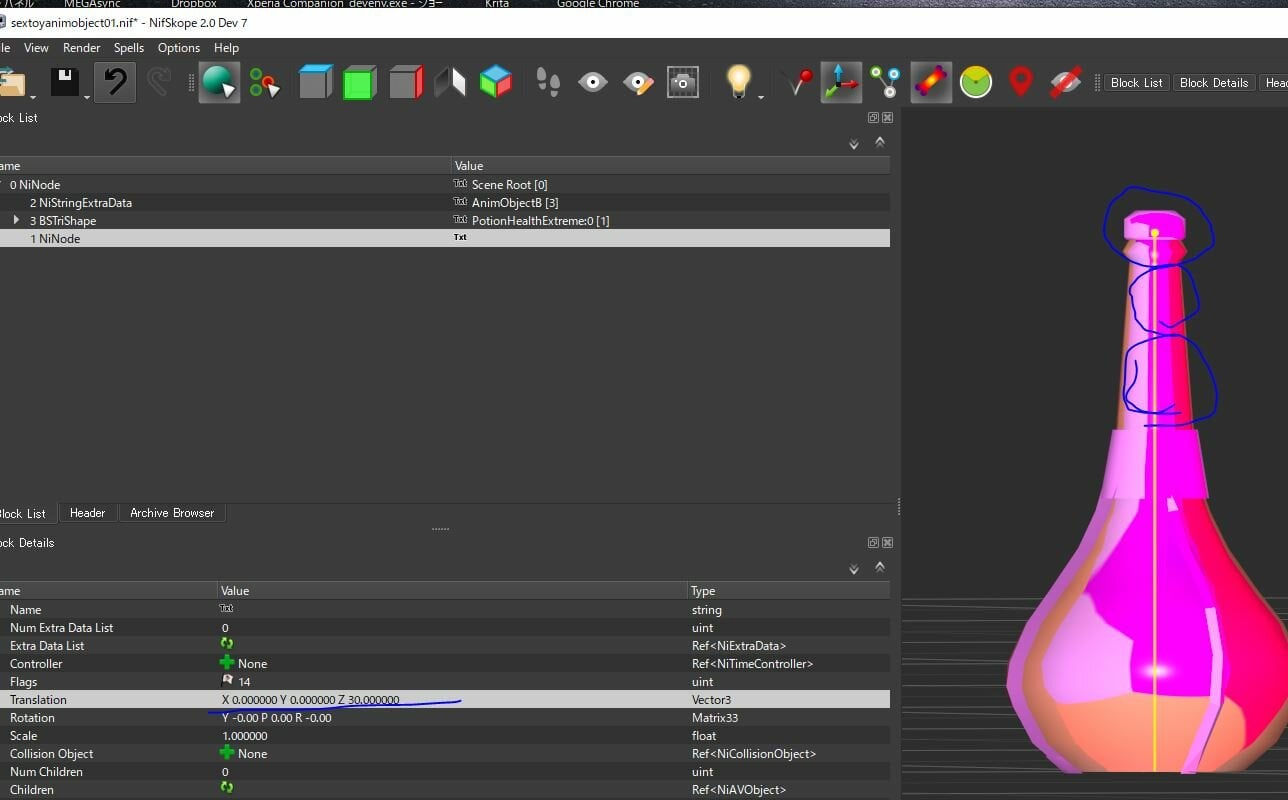Toggle the draw axes tool
Screen dimensions: 1288x800
[x=841, y=82]
